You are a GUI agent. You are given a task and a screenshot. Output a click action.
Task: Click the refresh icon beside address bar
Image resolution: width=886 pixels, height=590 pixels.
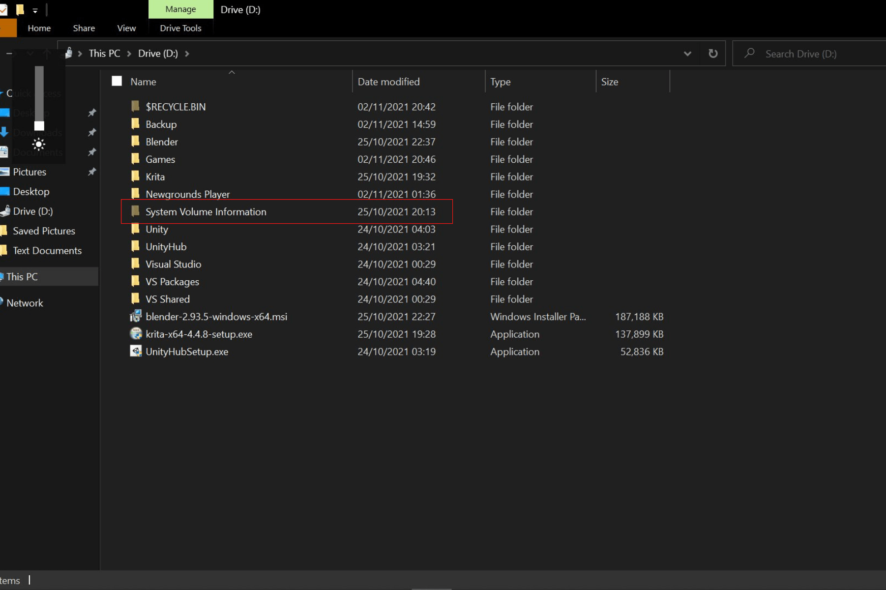click(713, 54)
